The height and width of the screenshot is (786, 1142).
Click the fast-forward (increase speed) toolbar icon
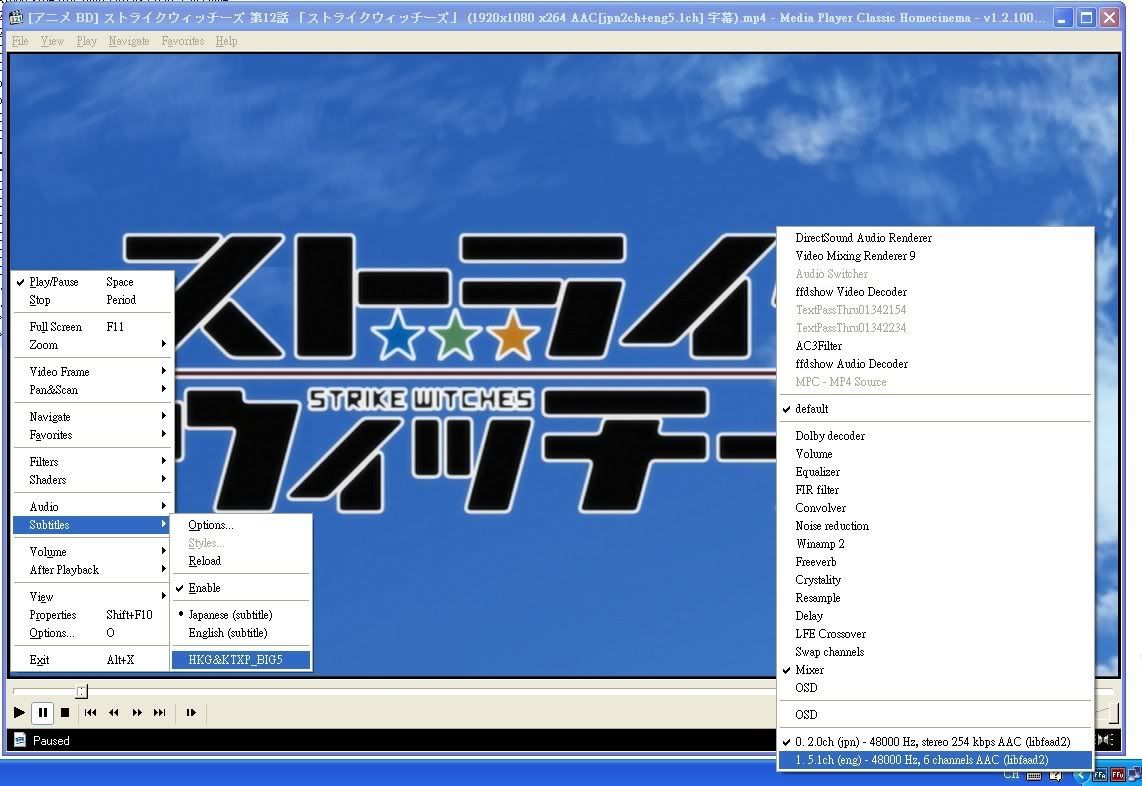pyautogui.click(x=137, y=712)
